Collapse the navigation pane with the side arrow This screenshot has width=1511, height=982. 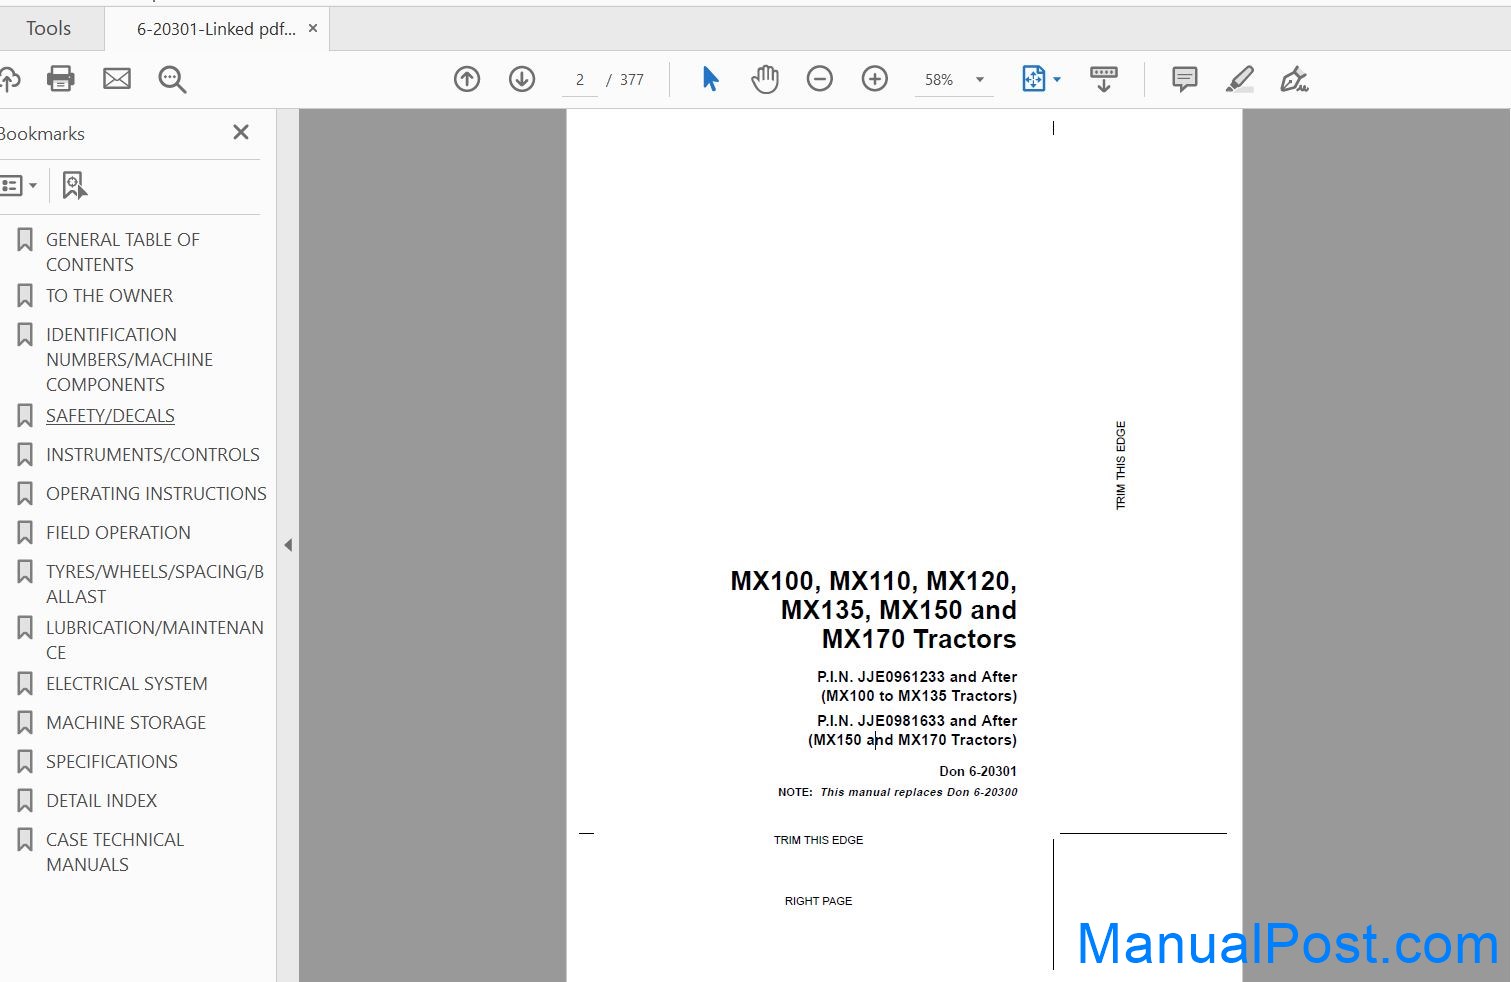pyautogui.click(x=288, y=545)
